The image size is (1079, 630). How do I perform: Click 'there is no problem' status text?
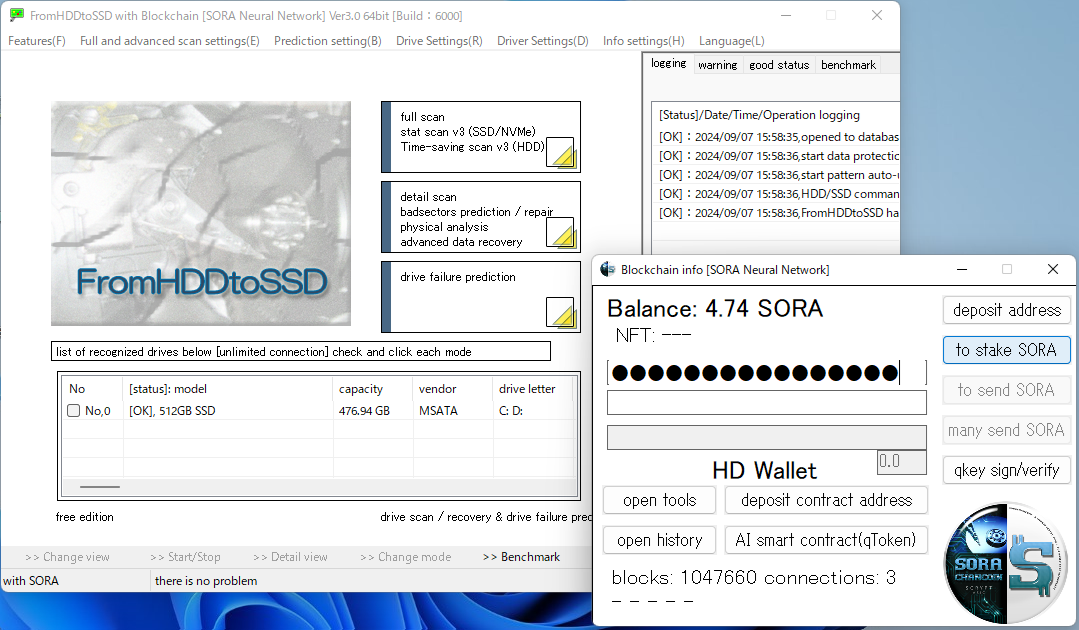point(206,580)
